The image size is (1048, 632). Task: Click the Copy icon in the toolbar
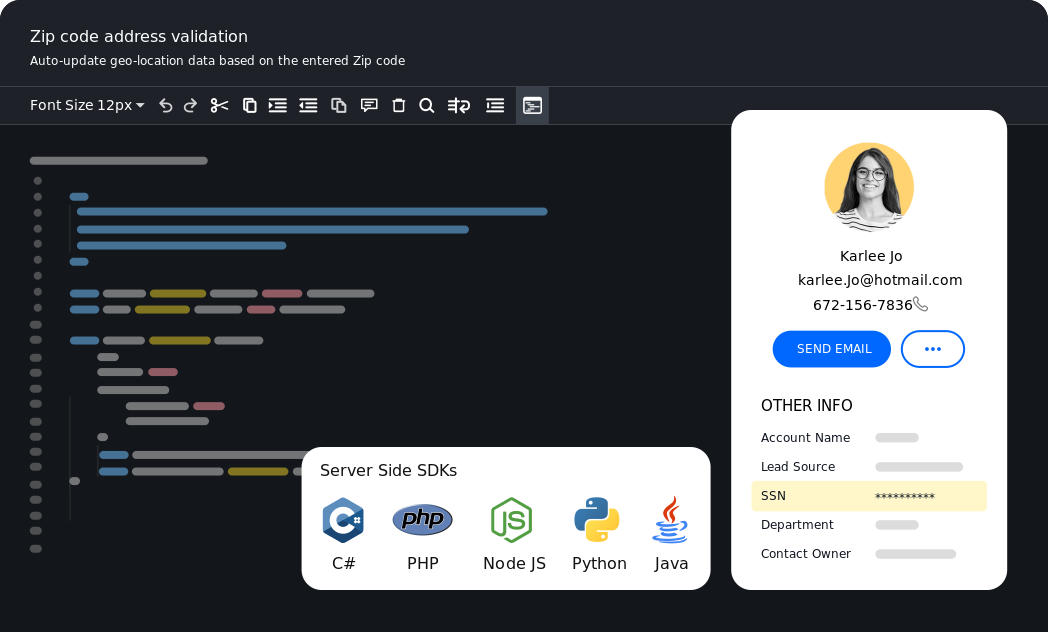[249, 105]
